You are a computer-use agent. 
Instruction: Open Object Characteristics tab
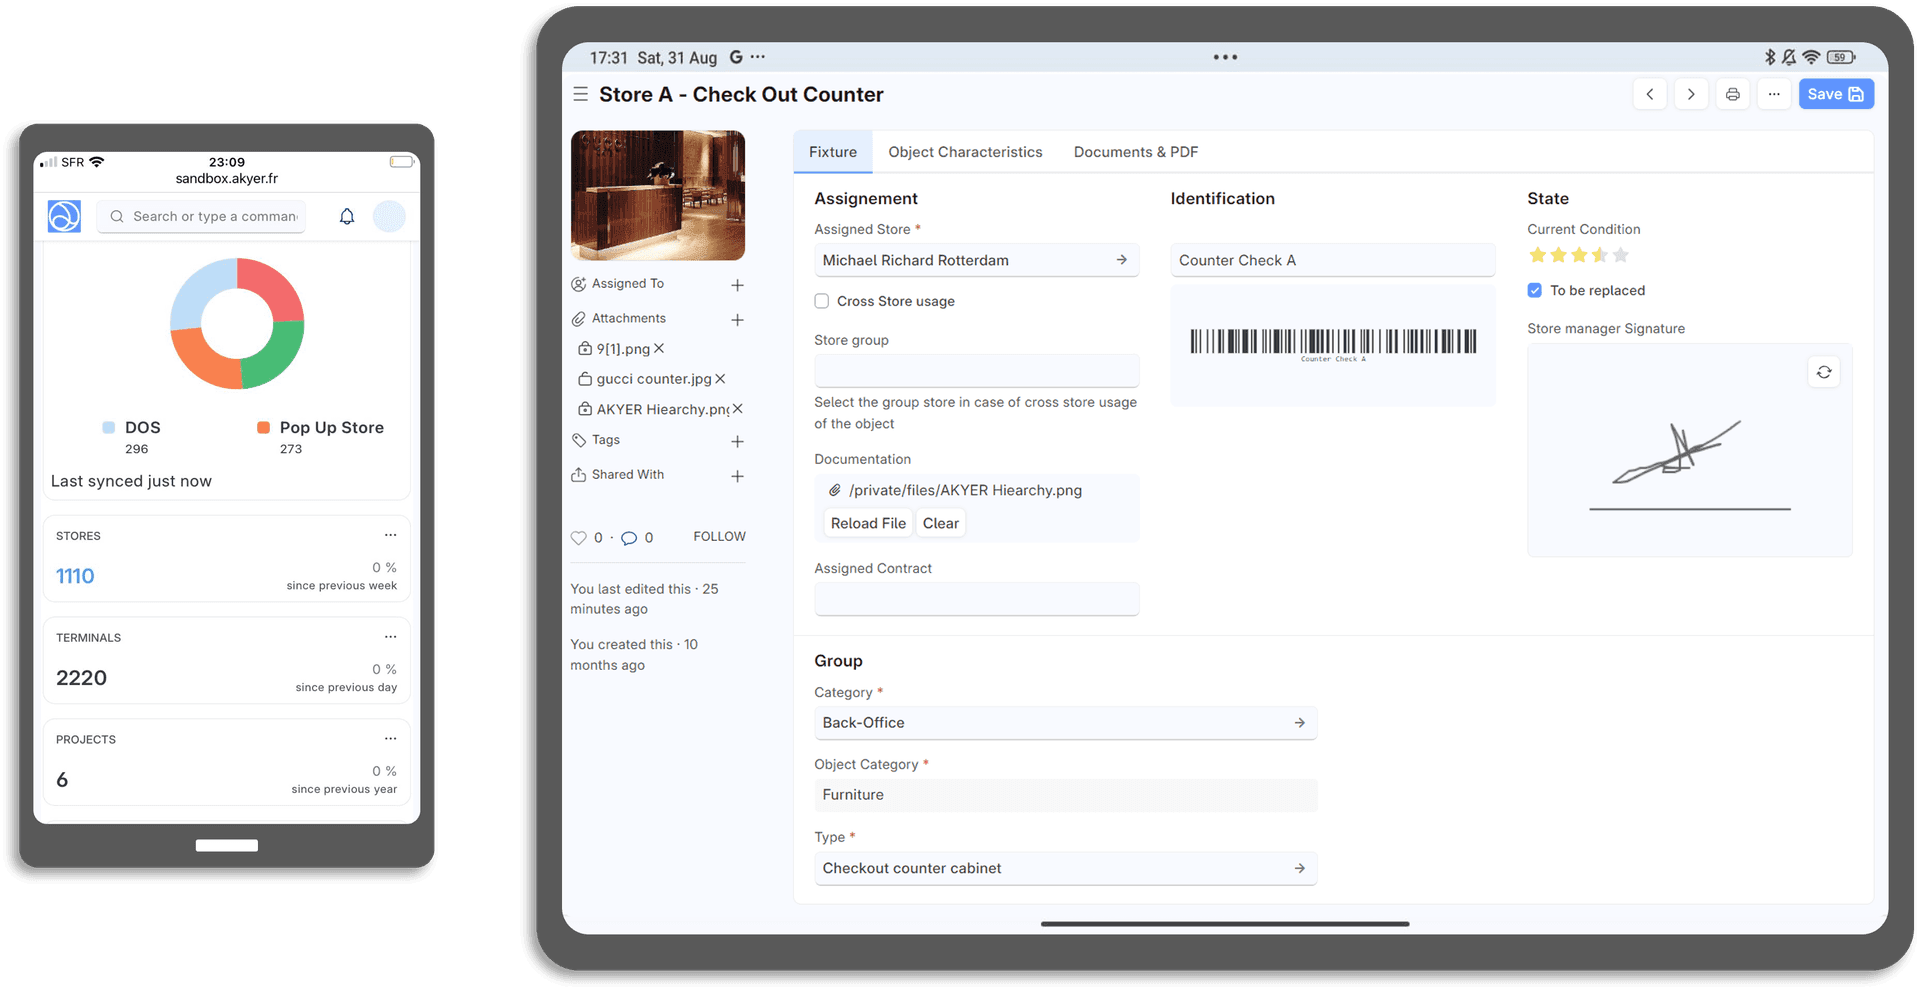point(965,152)
